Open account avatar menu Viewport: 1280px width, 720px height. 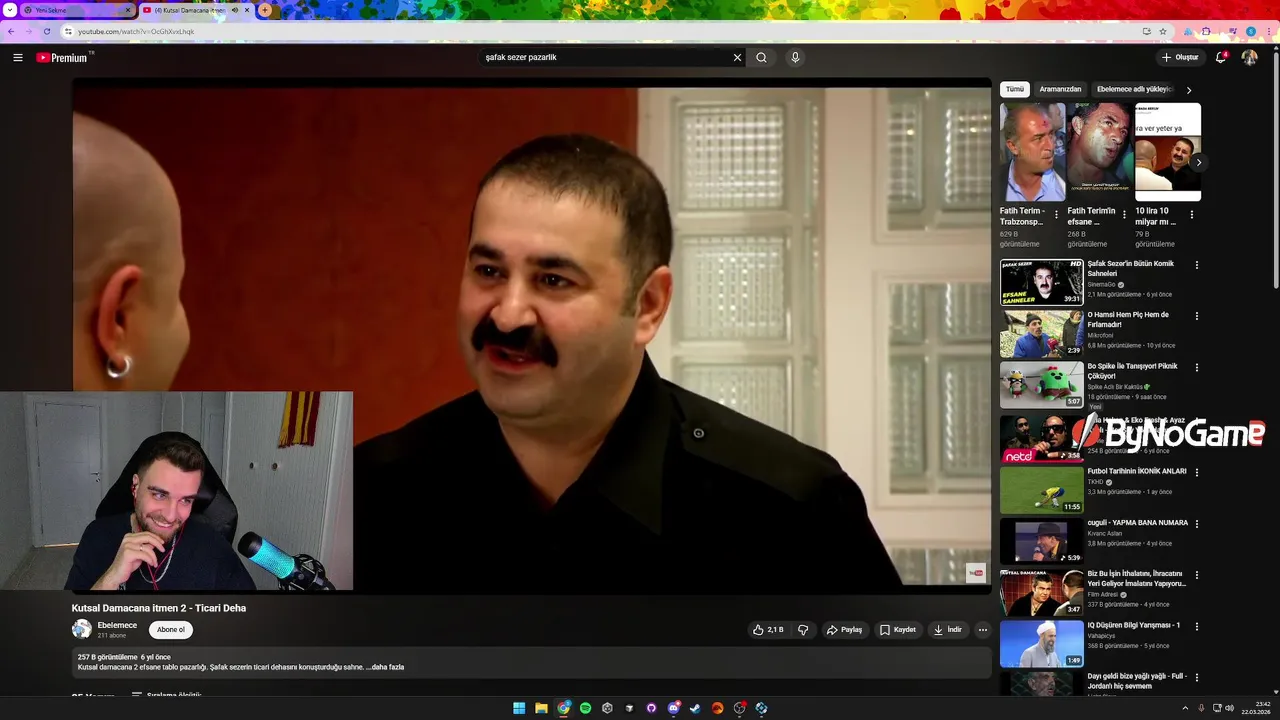tap(1249, 57)
